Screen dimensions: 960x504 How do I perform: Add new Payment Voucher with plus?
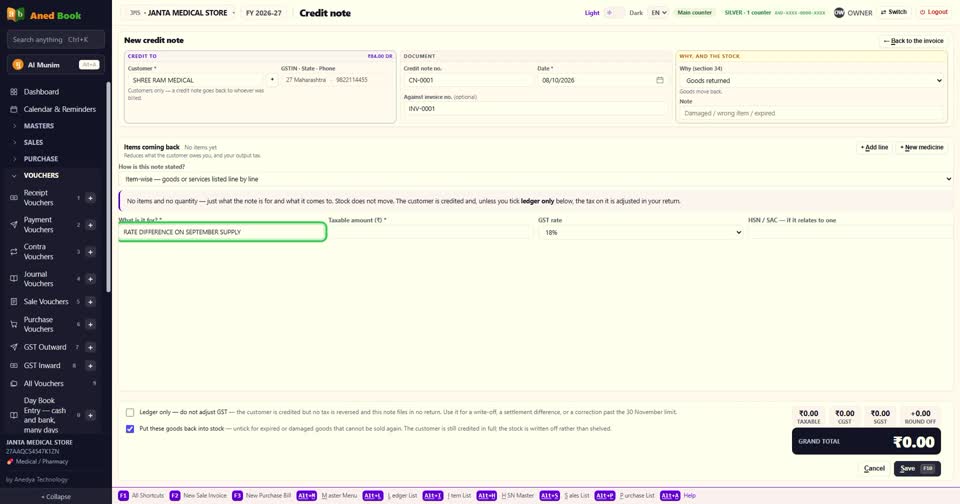click(x=90, y=225)
